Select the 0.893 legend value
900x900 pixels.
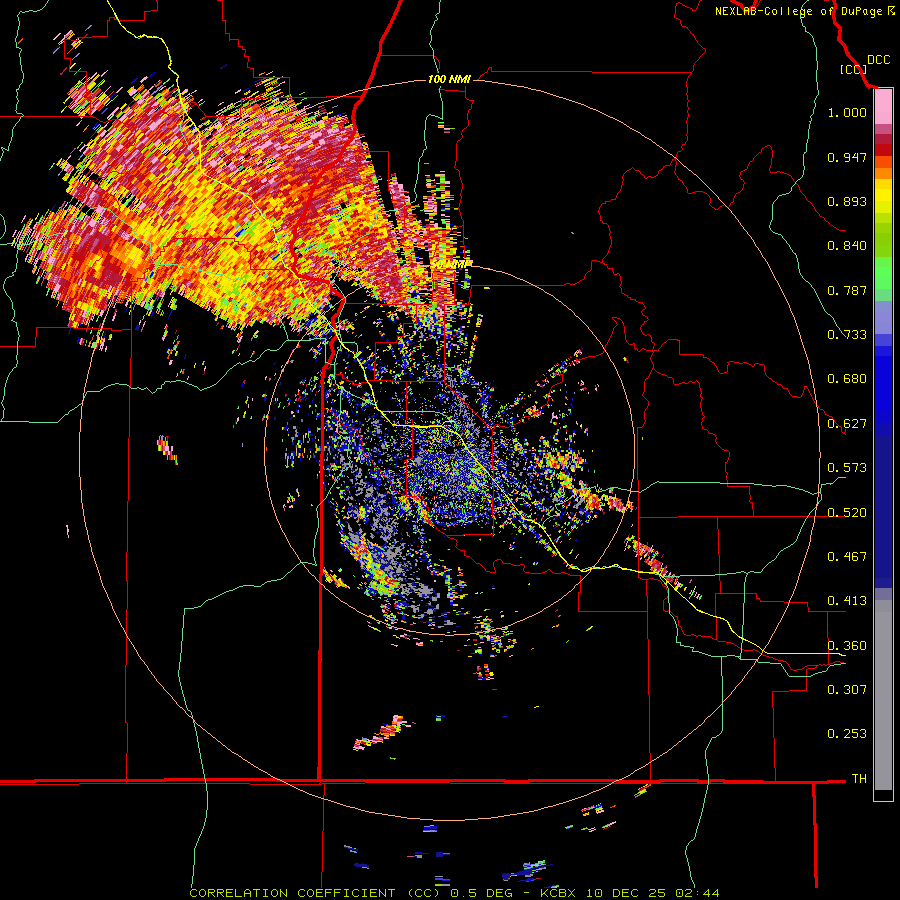847,201
